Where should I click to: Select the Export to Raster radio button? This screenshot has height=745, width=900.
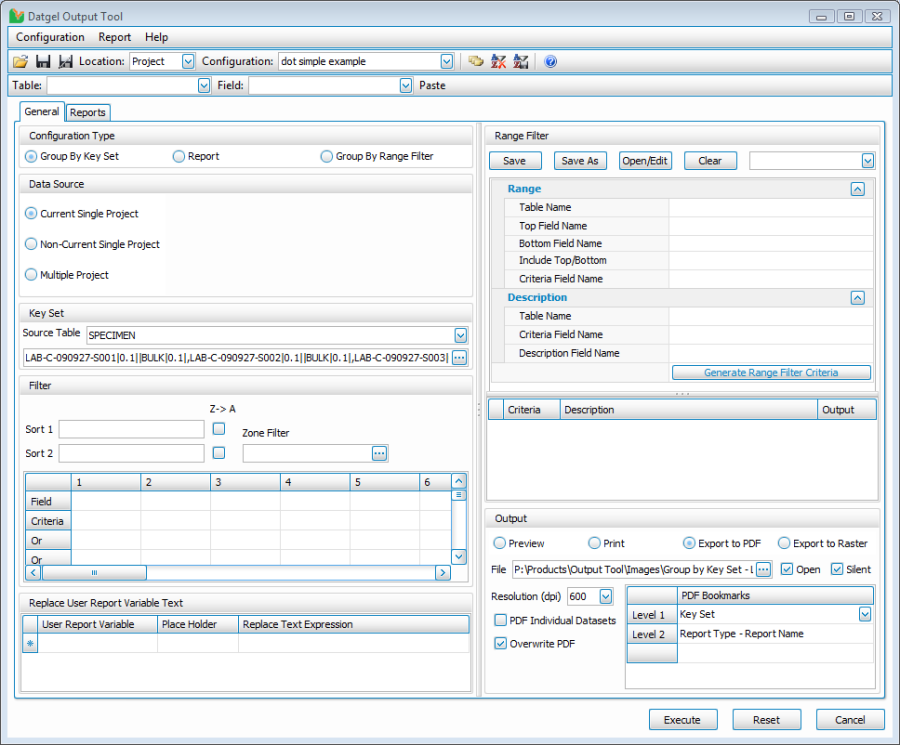coord(784,543)
